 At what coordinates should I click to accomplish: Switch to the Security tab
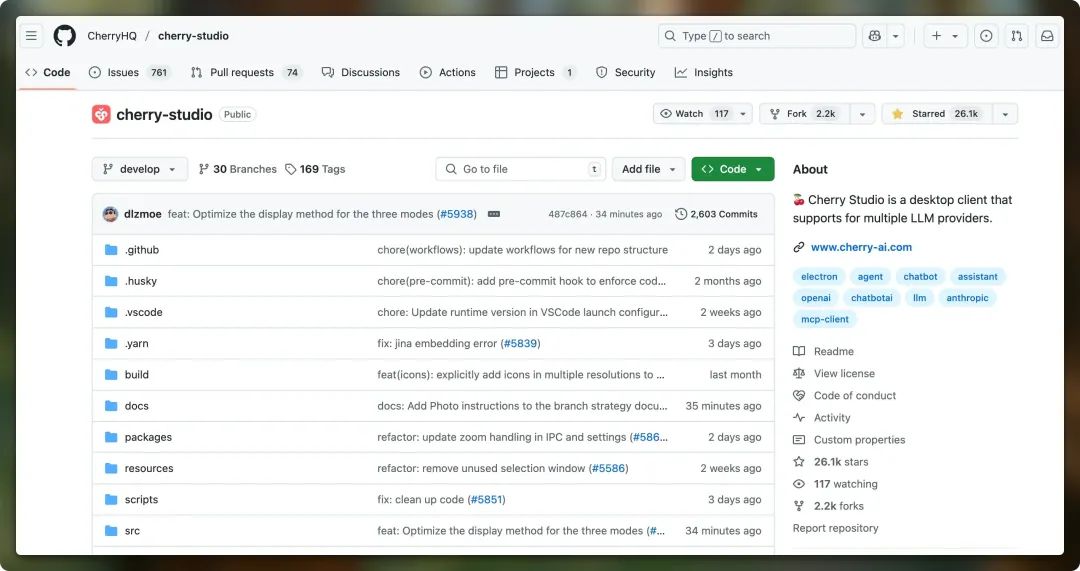[x=625, y=72]
